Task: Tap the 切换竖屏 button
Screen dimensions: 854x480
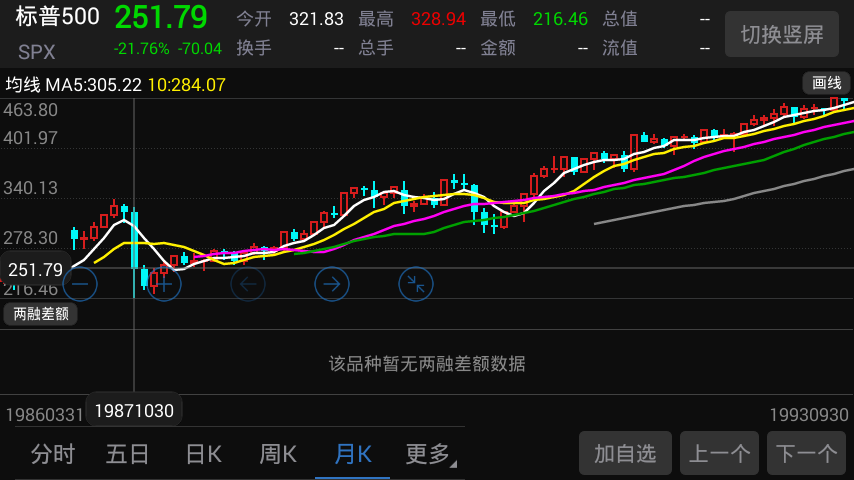Action: [782, 34]
